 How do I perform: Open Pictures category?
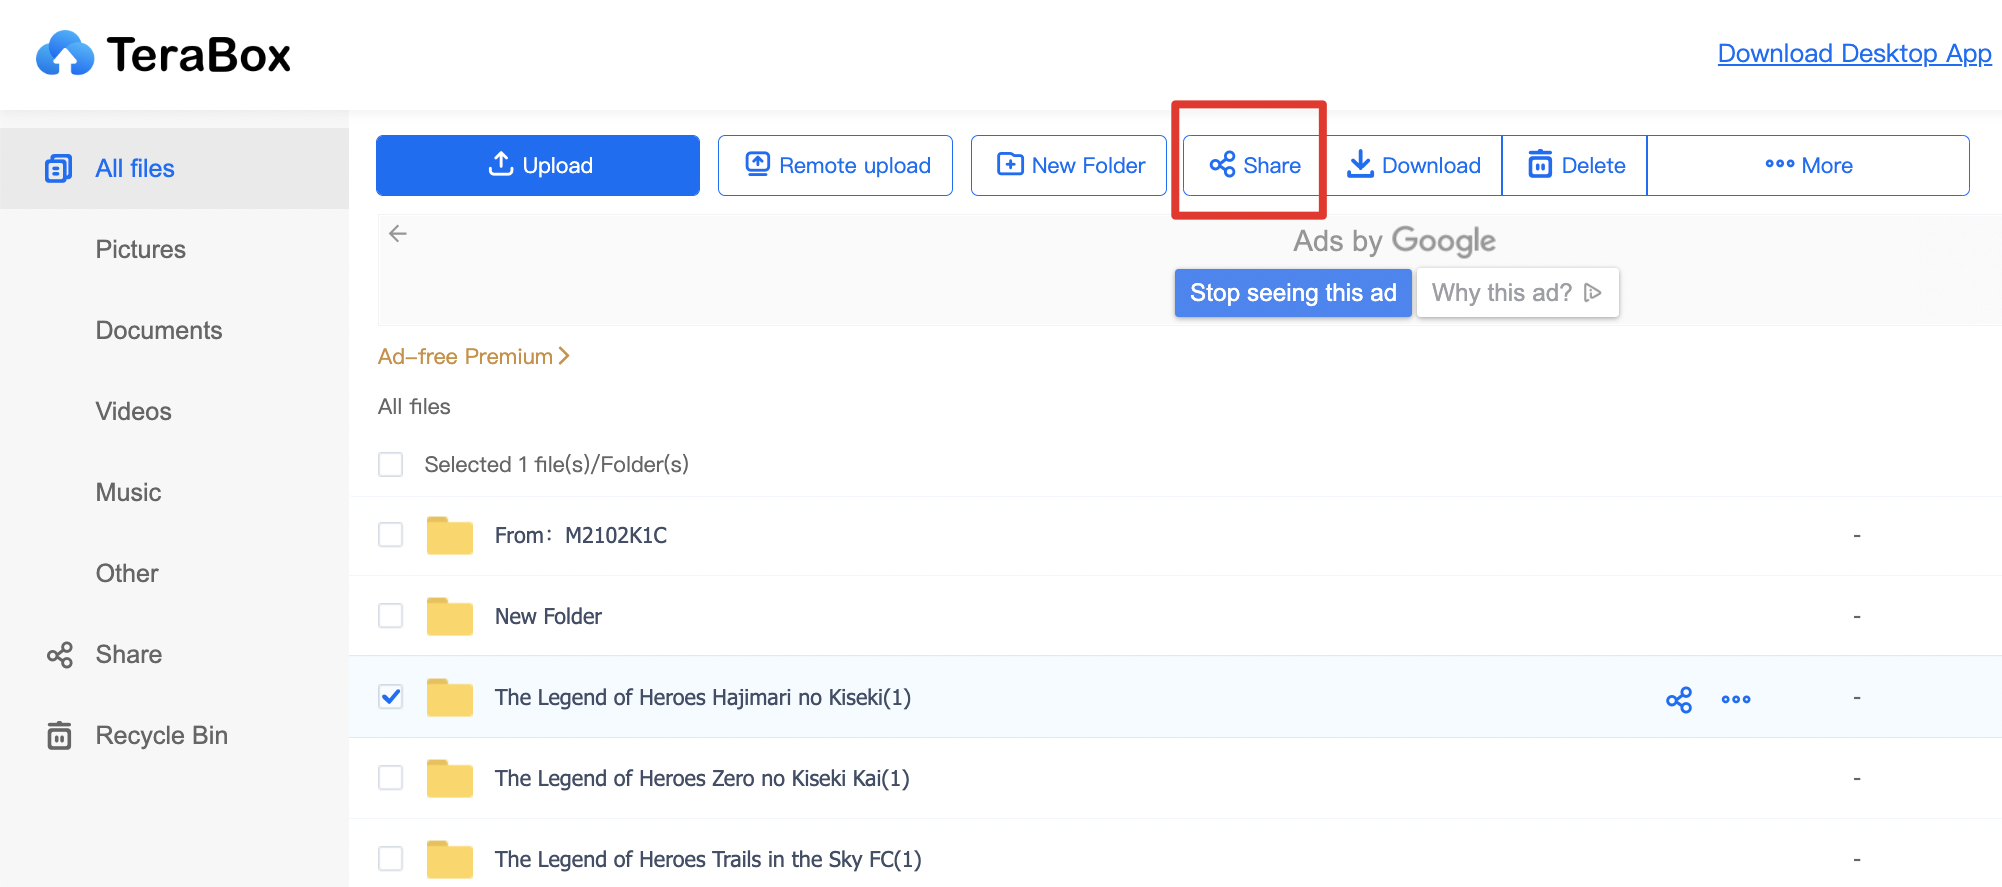[141, 249]
